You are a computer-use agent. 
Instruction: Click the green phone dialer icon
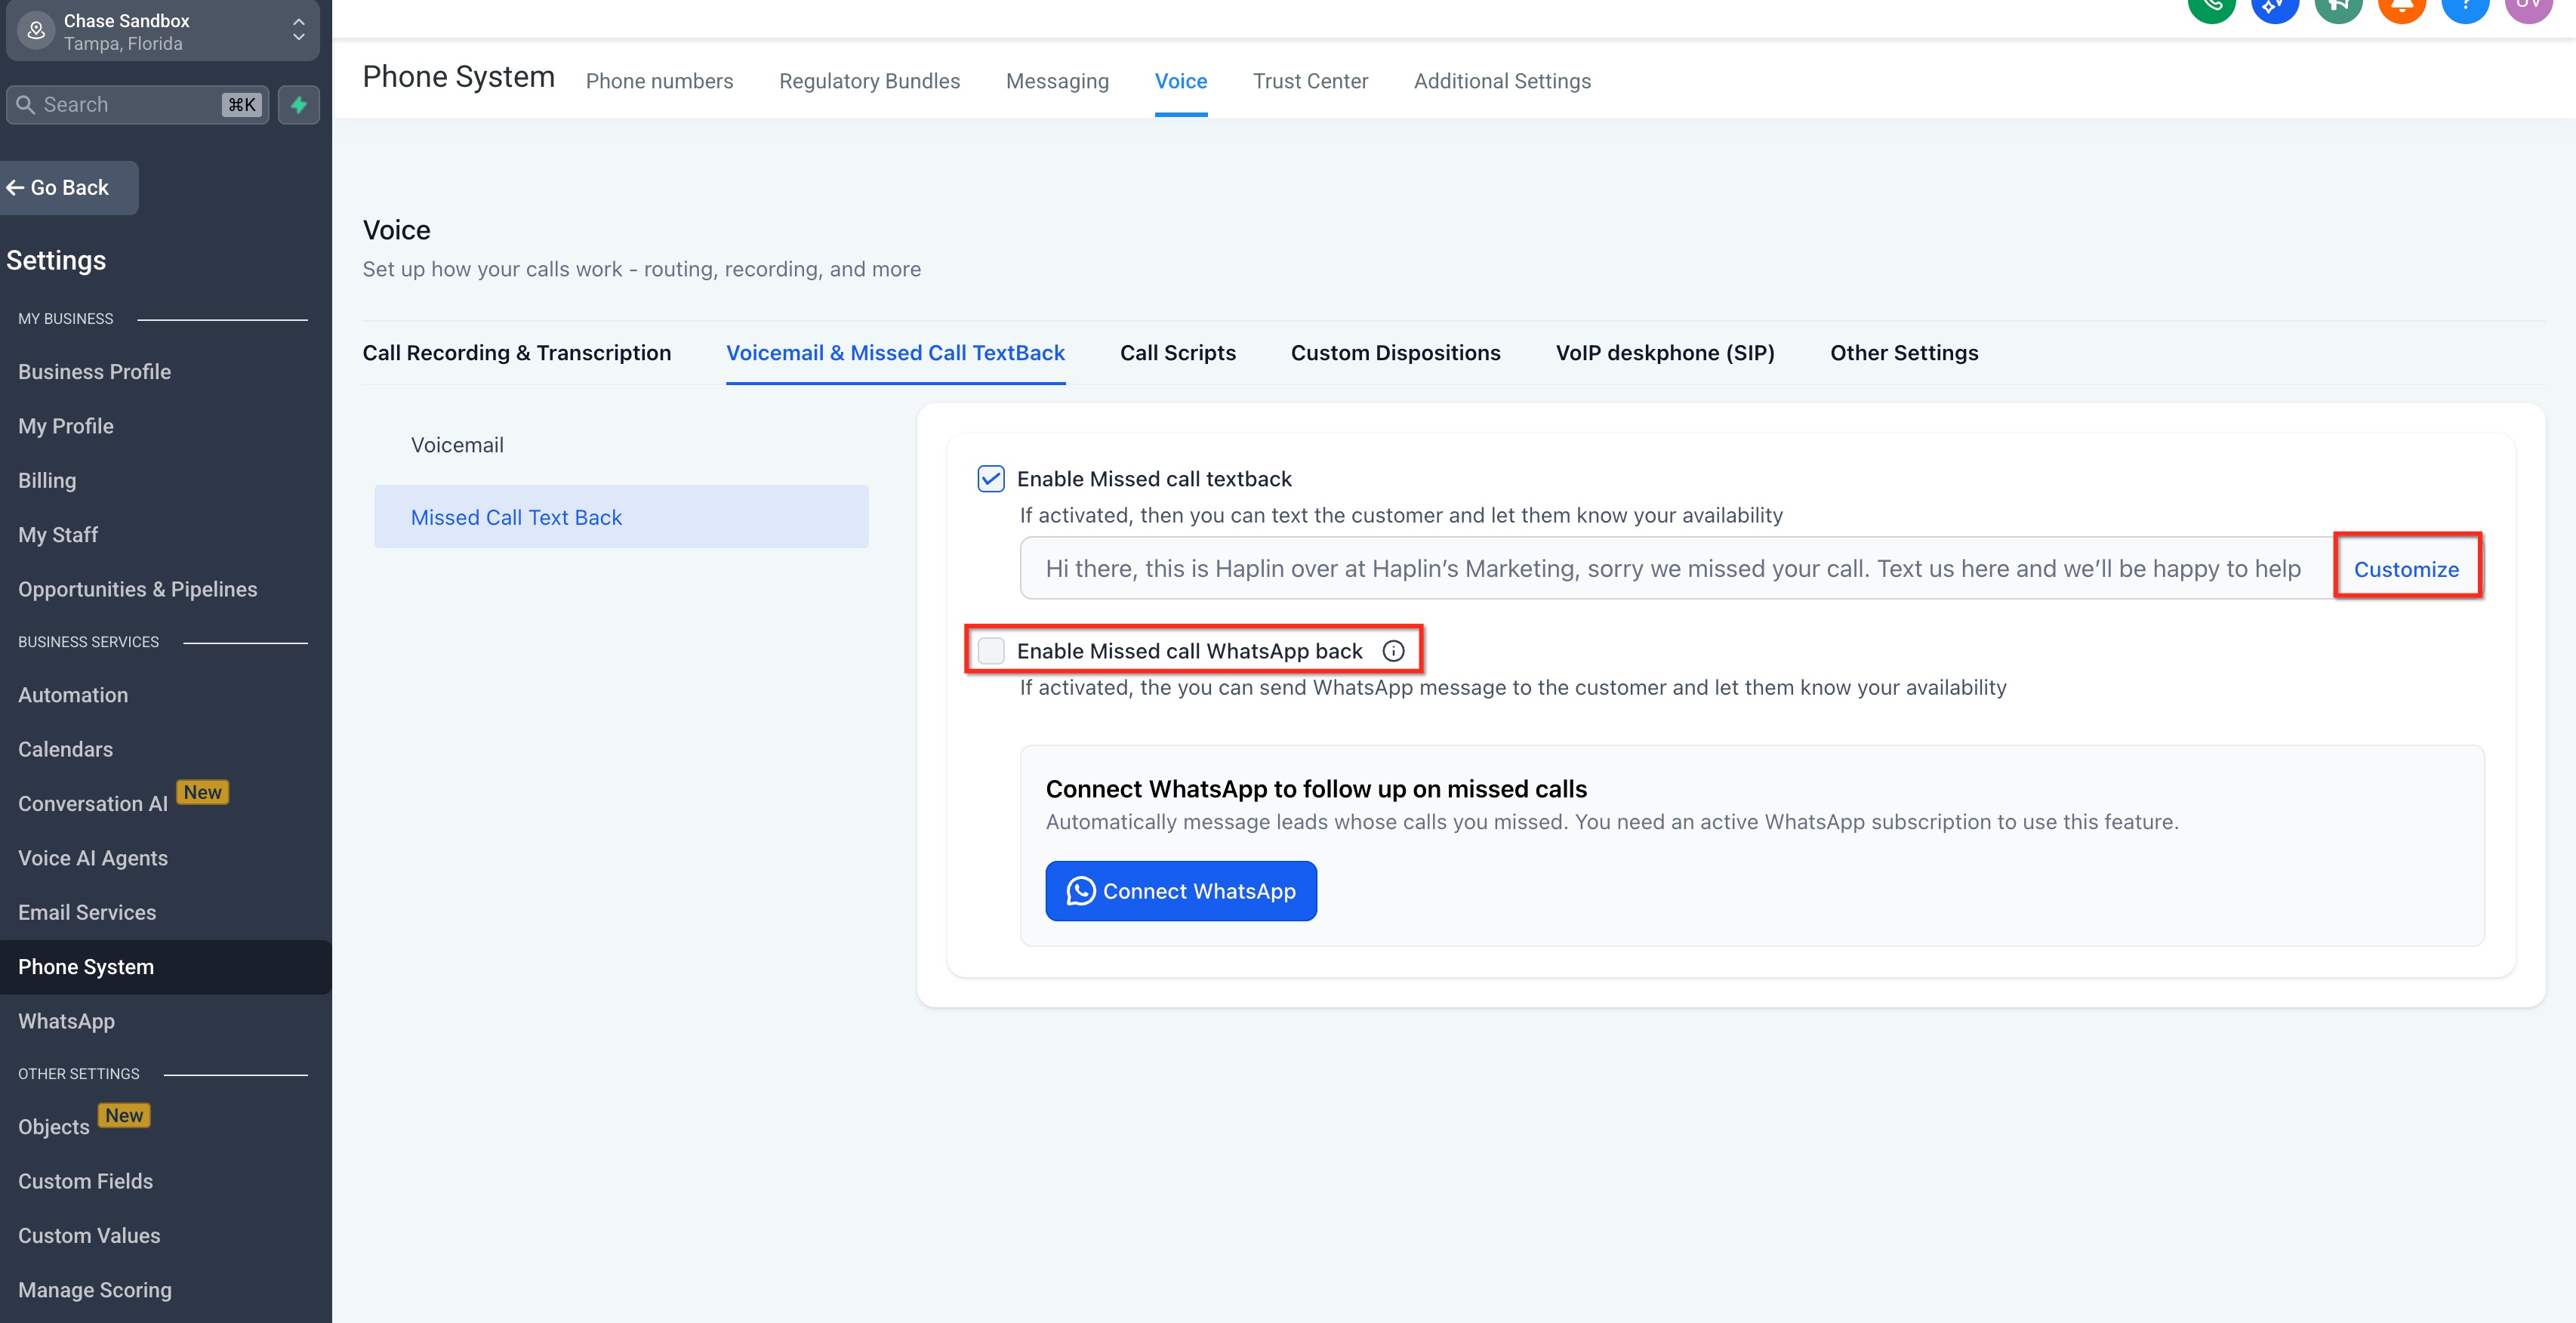tap(2211, 8)
